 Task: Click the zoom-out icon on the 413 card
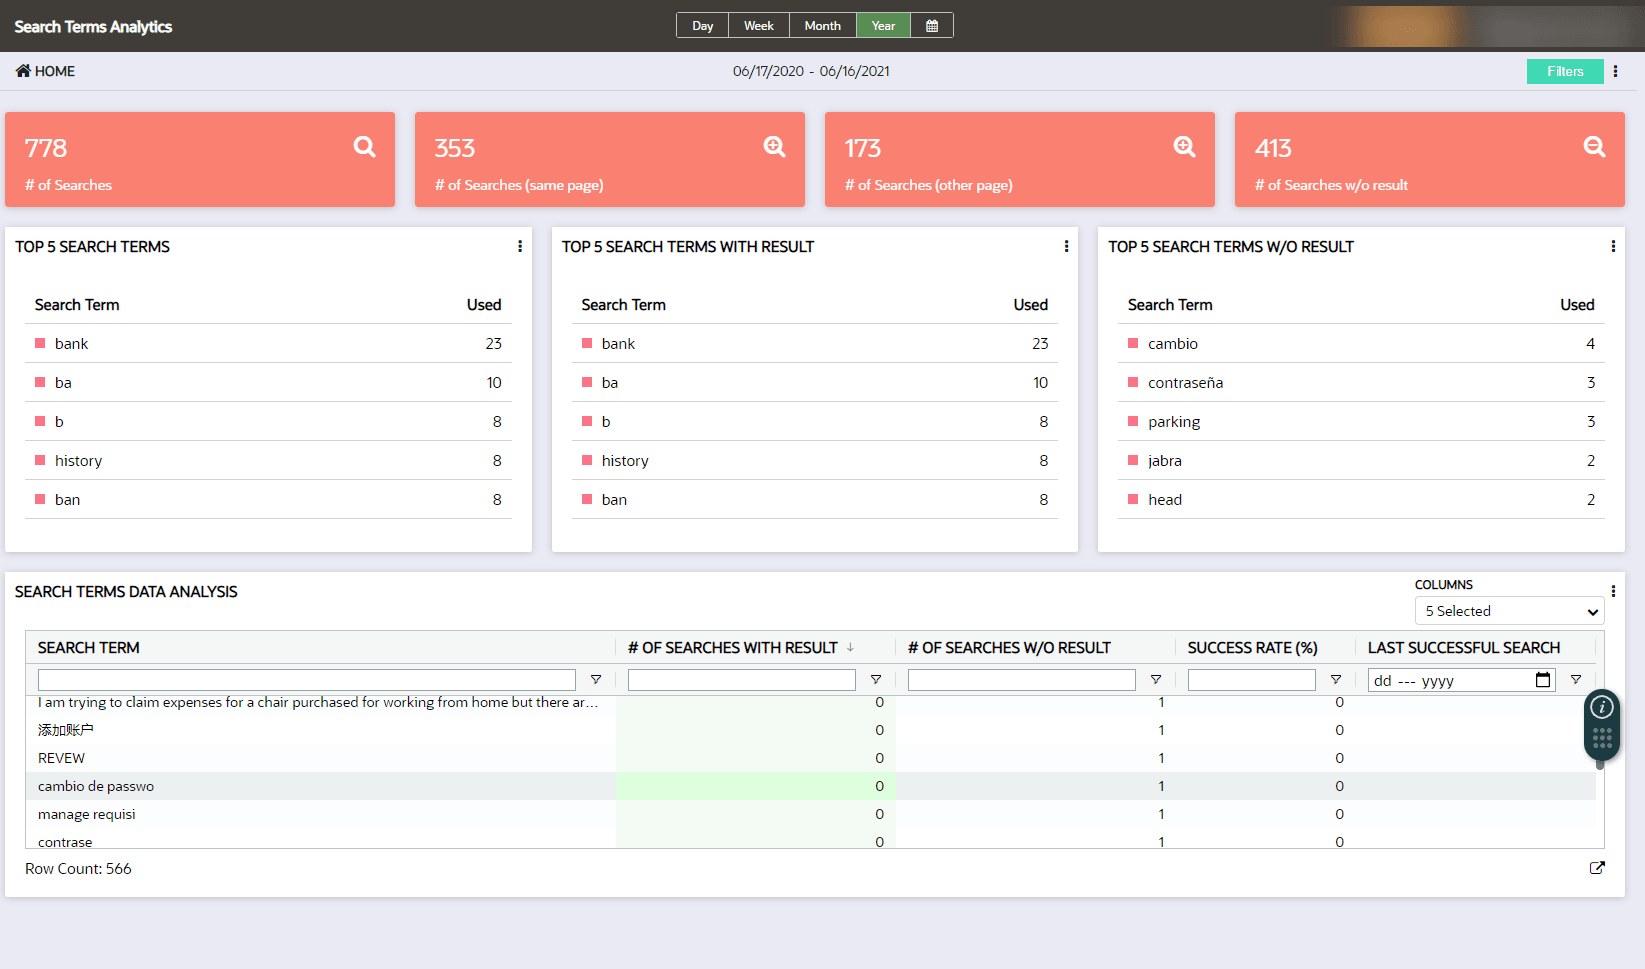click(x=1592, y=146)
